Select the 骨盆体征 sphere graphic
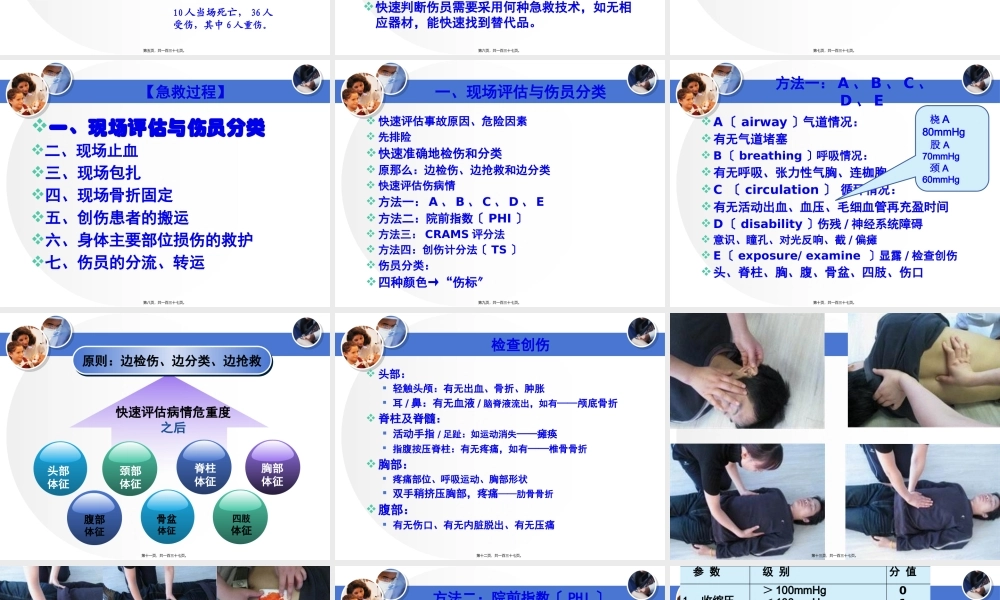 165,519
